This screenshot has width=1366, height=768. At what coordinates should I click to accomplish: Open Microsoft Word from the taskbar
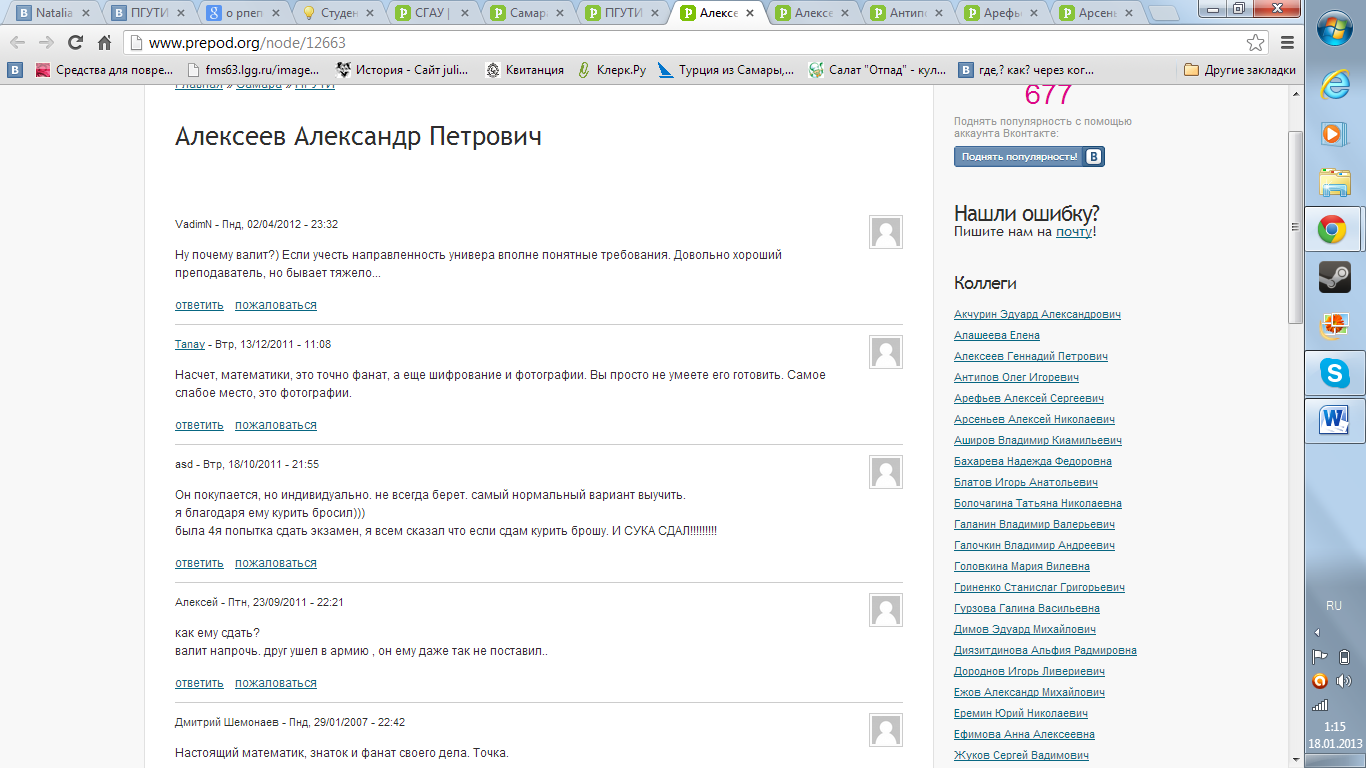pos(1335,420)
